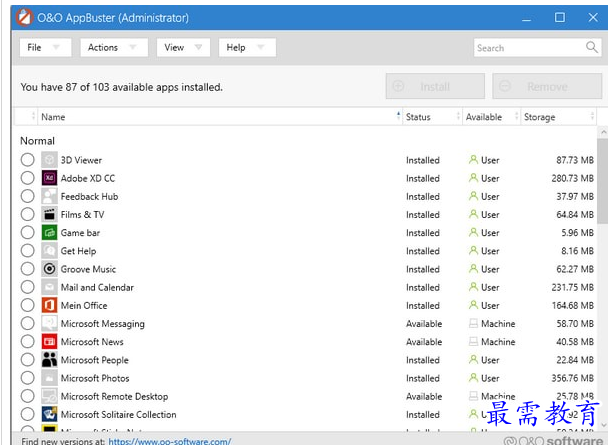This screenshot has height=445, width=608.
Task: Click the machine icon in the Microsoft News row
Action: coord(473,341)
